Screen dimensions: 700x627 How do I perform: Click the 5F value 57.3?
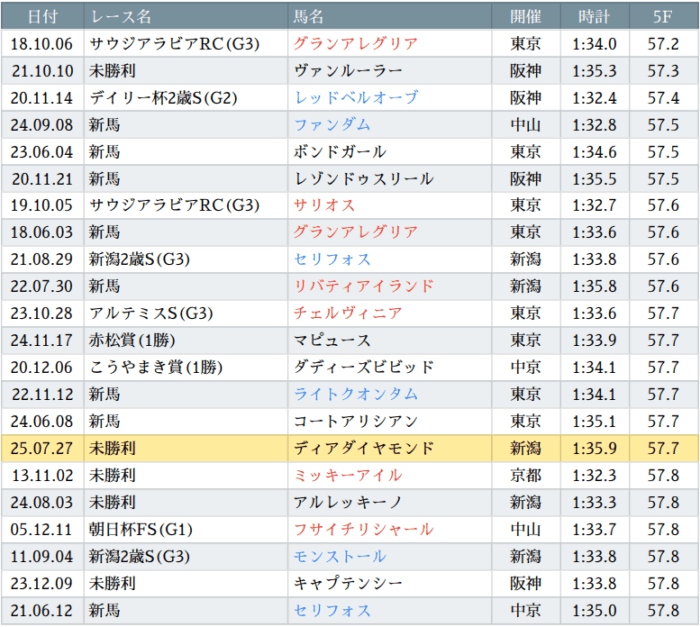point(663,71)
